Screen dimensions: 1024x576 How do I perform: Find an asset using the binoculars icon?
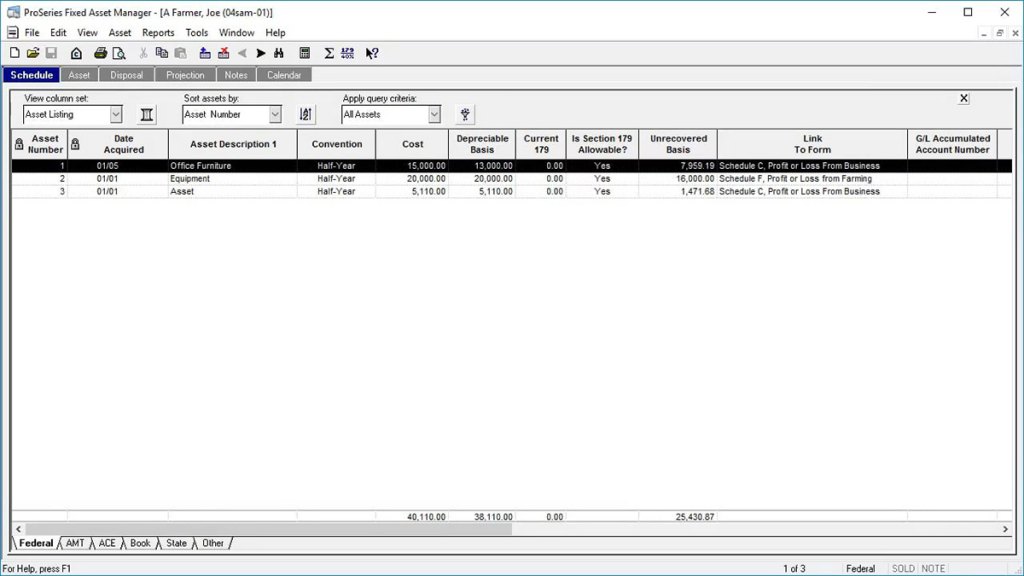pos(279,53)
